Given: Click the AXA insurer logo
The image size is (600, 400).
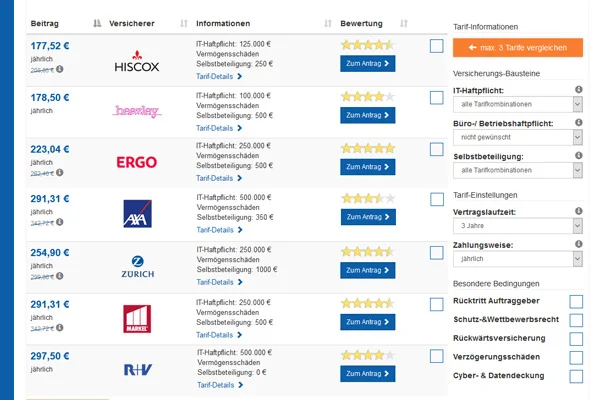Looking at the screenshot, I should [137, 214].
